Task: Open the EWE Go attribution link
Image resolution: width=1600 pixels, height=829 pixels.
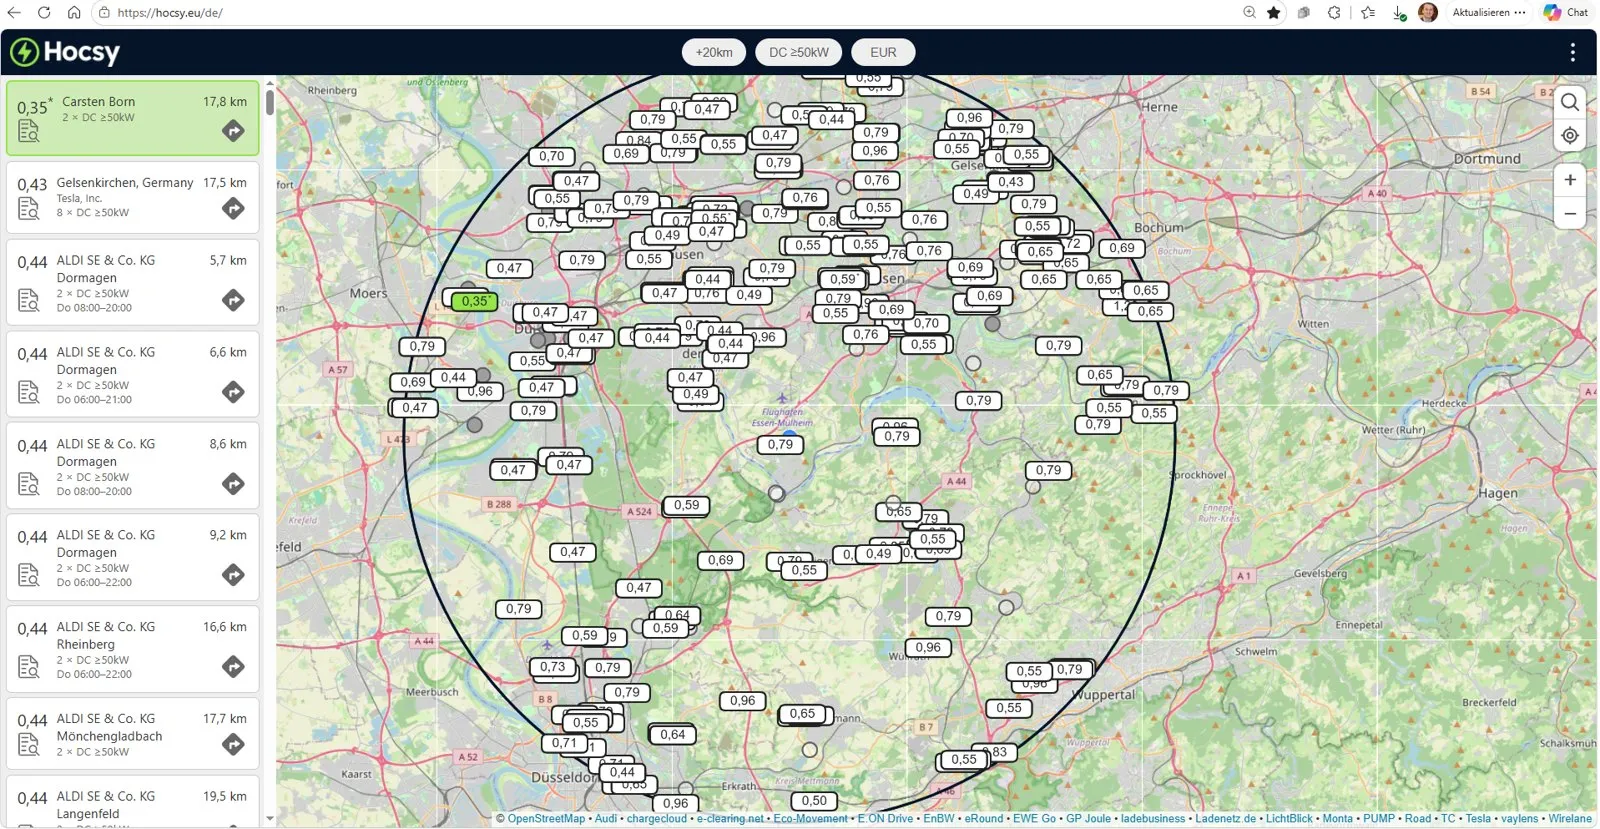Action: [1034, 819]
